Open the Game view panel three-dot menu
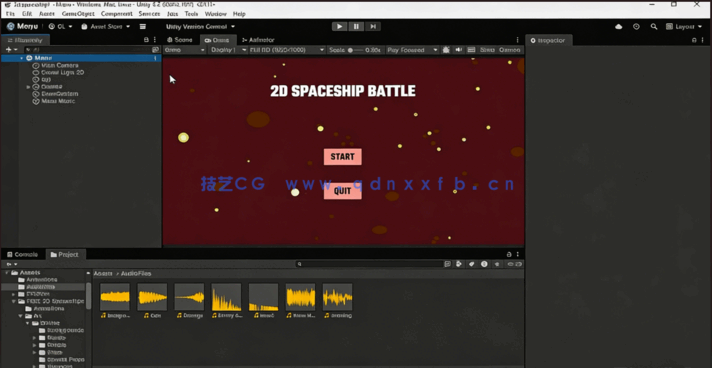The height and width of the screenshot is (368, 712). (x=517, y=40)
